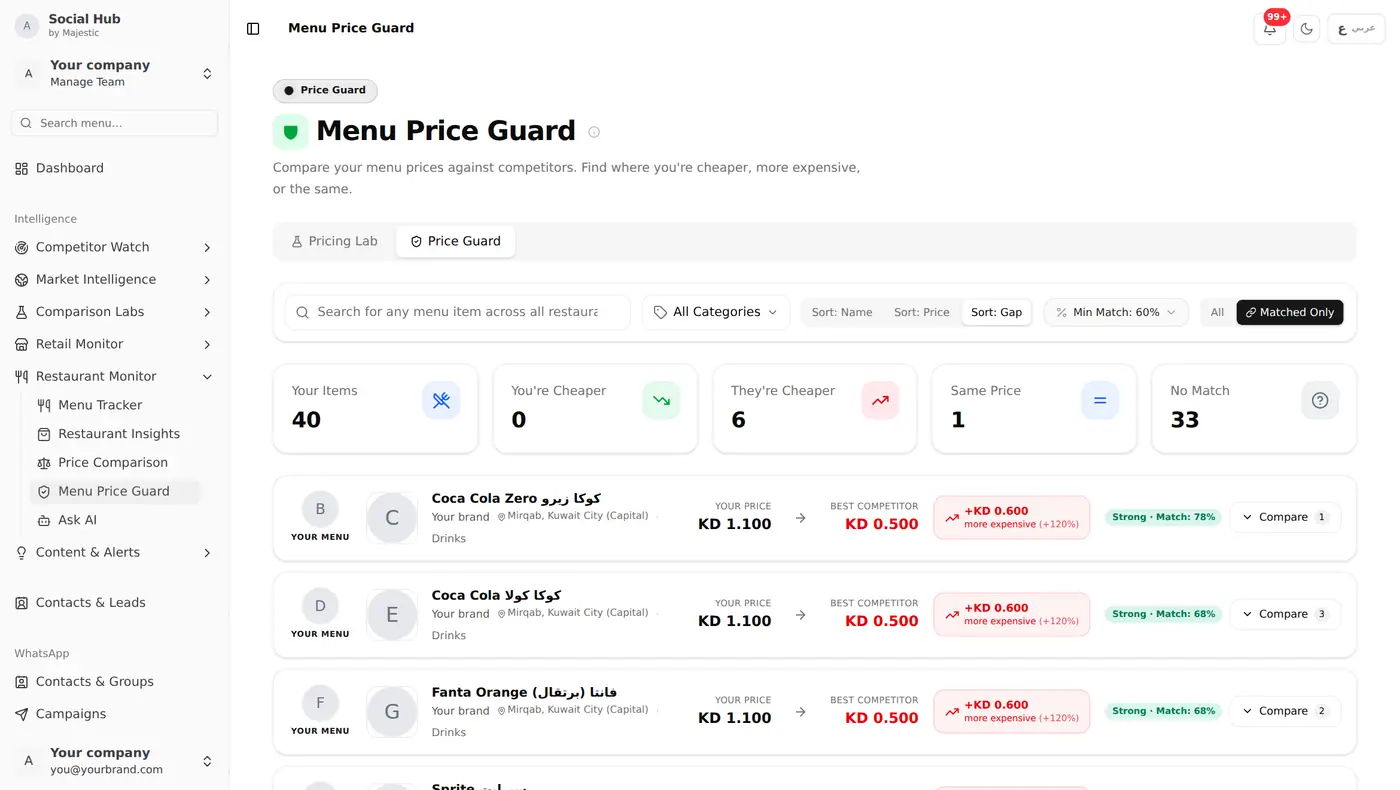Focus the sidebar Search menu field
This screenshot has width=1400, height=790.
pyautogui.click(x=115, y=123)
